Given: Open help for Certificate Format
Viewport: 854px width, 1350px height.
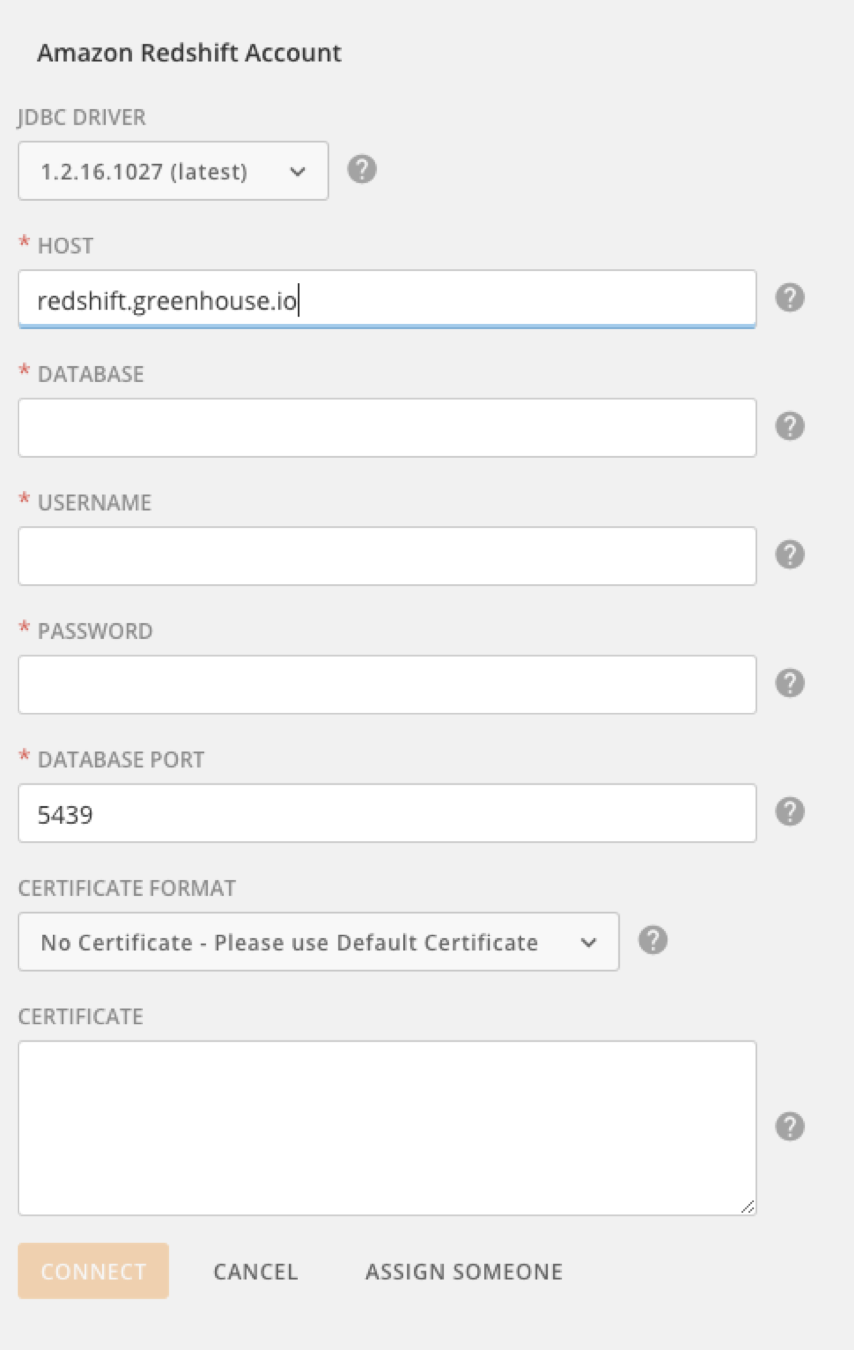Looking at the screenshot, I should (653, 941).
